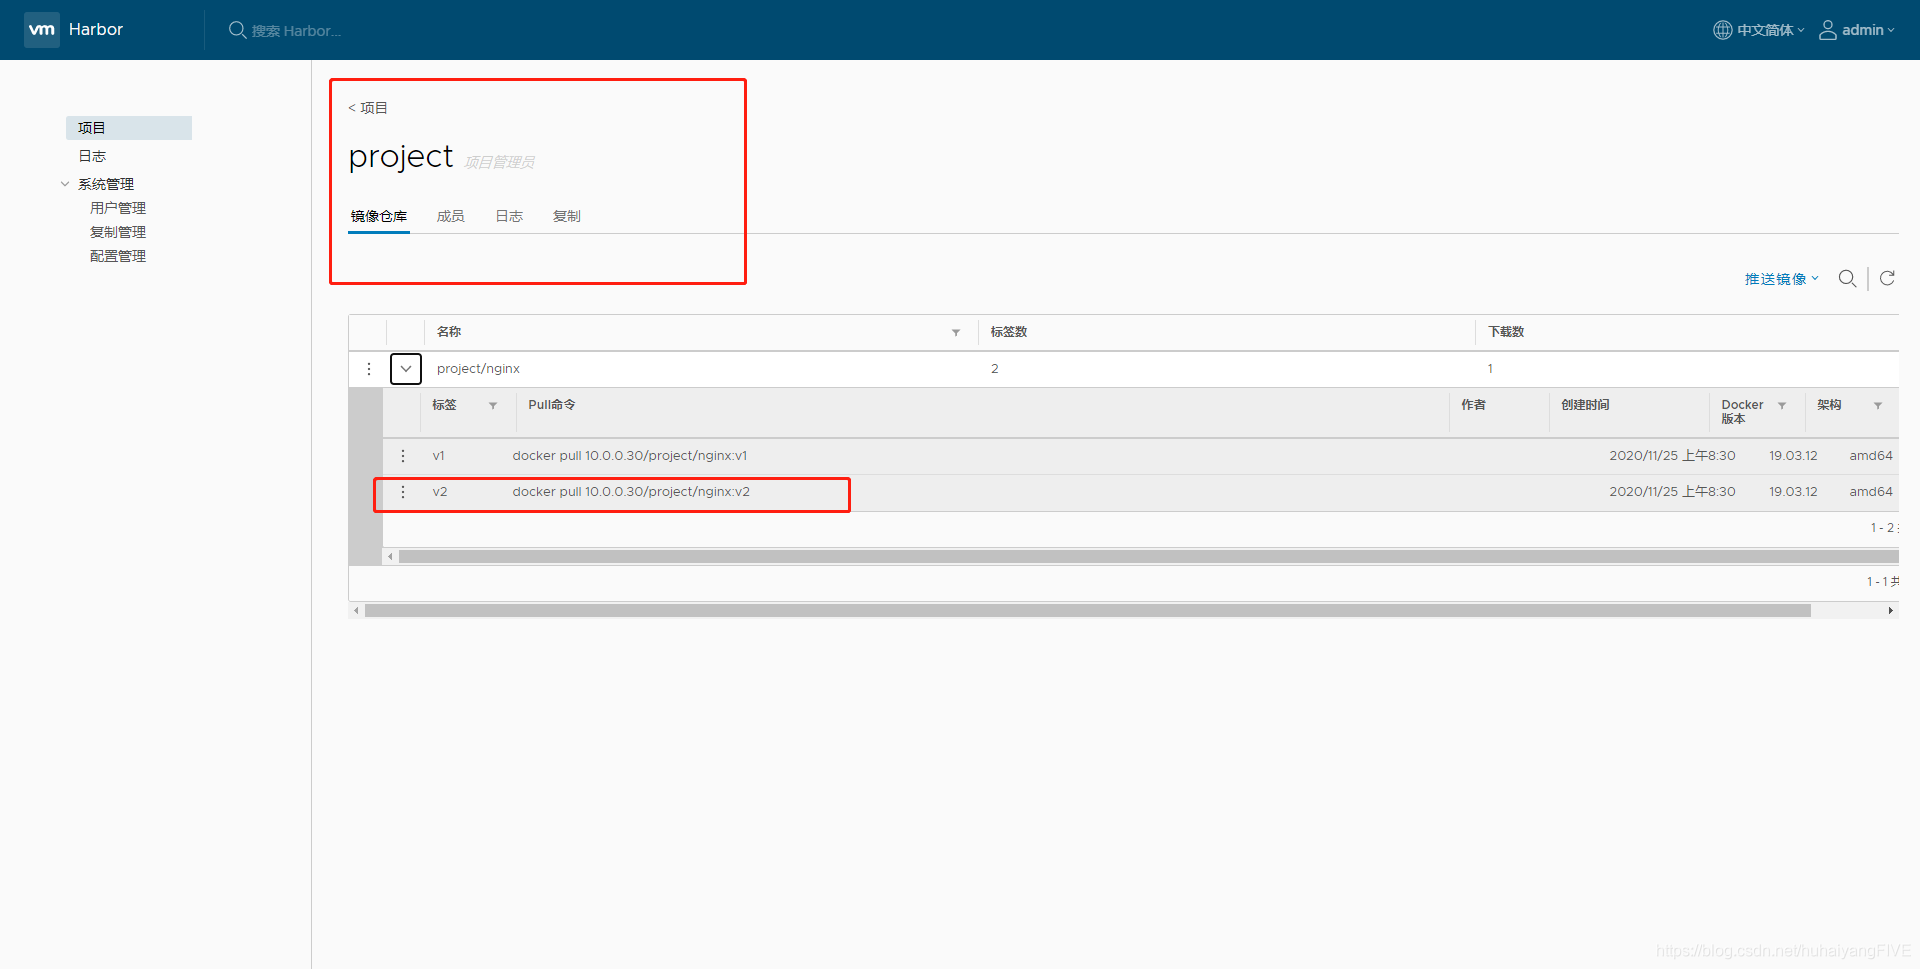Image resolution: width=1920 pixels, height=969 pixels.
Task: Open 用户管理 in the sidebar
Action: tap(118, 208)
